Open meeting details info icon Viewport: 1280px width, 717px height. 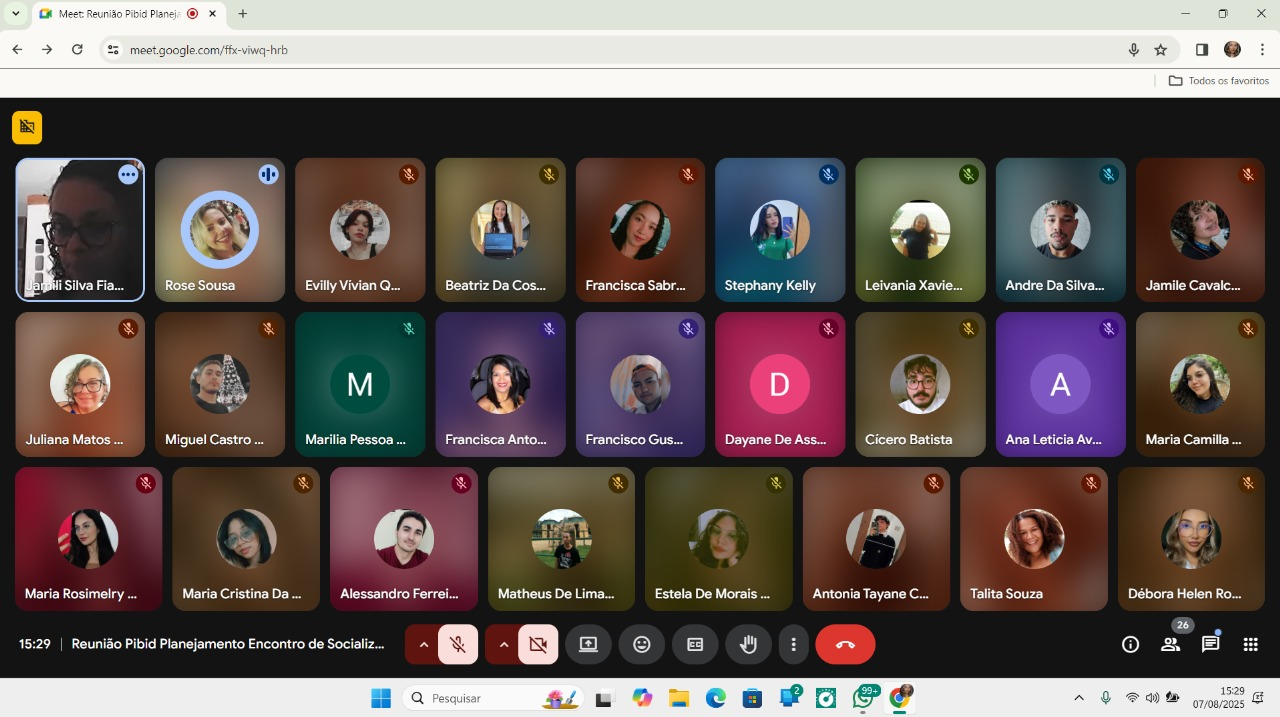pos(1130,645)
